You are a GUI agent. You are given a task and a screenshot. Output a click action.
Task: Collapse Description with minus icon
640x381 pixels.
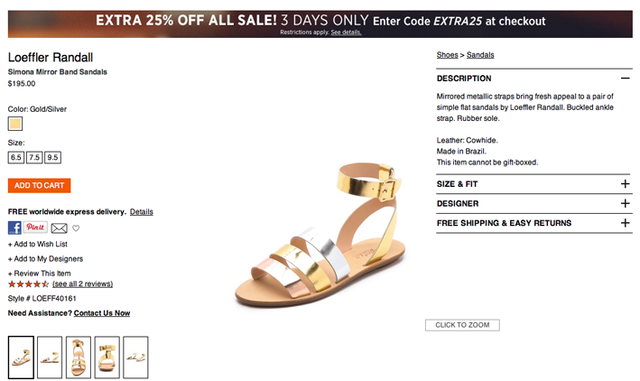625,78
